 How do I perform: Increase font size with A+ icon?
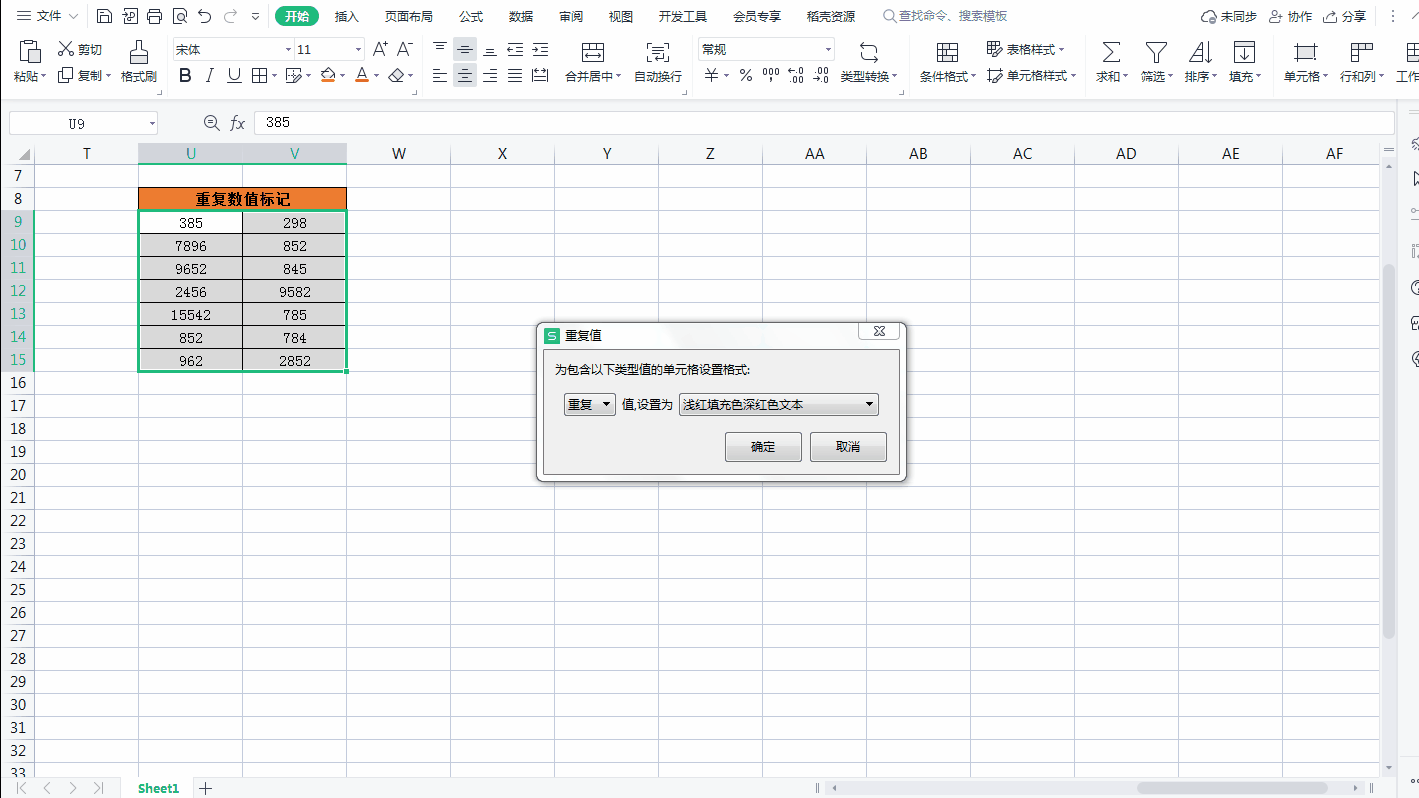[x=380, y=49]
